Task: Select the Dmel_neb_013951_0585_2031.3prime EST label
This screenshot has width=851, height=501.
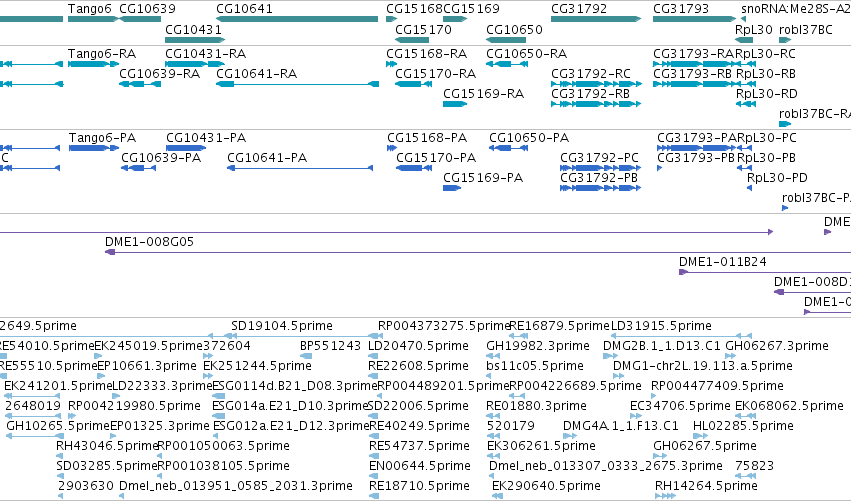Action: click(x=236, y=486)
